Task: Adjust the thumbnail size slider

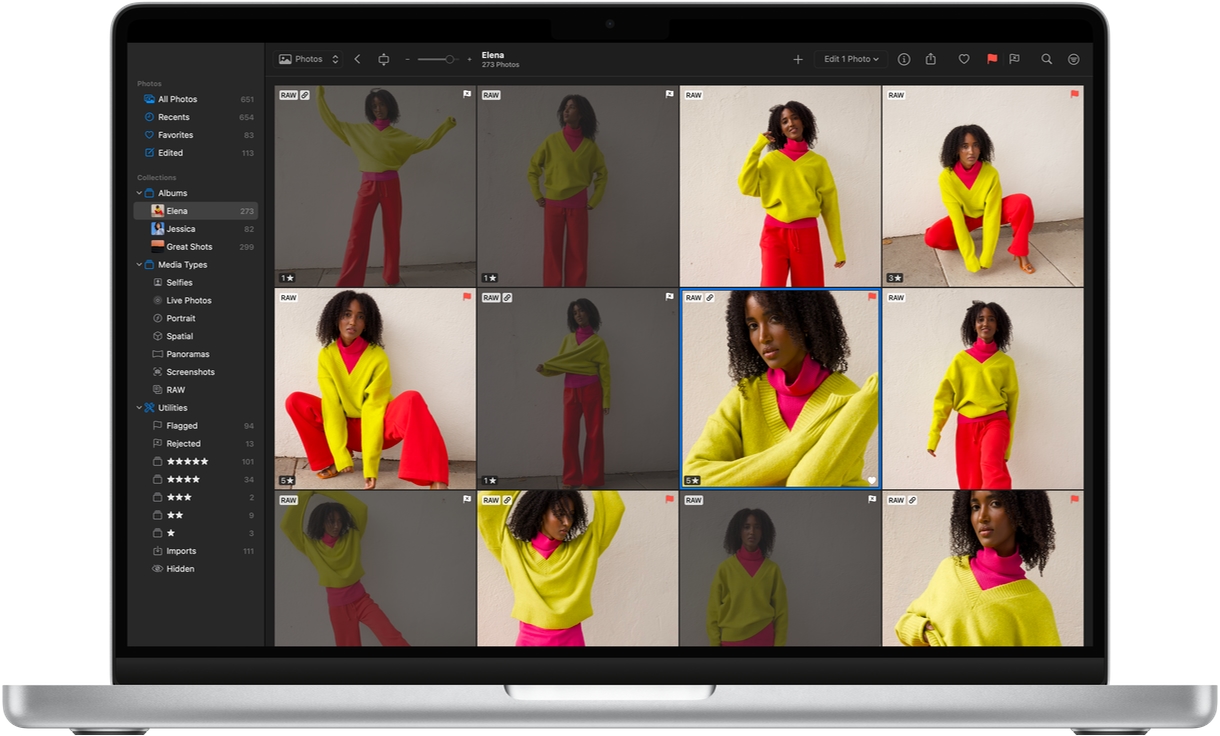Action: [x=438, y=59]
